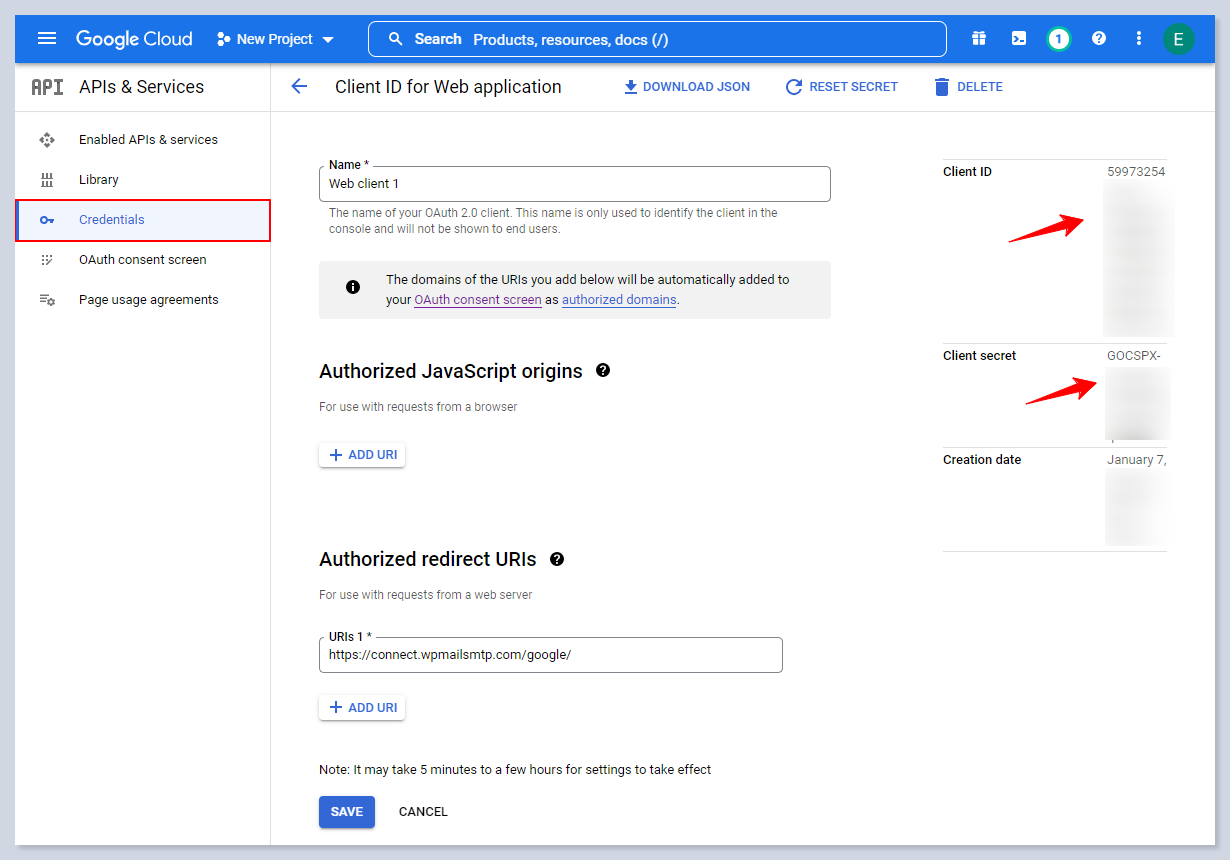Select Credentials in the sidebar
Image resolution: width=1230 pixels, height=860 pixels.
(x=143, y=220)
